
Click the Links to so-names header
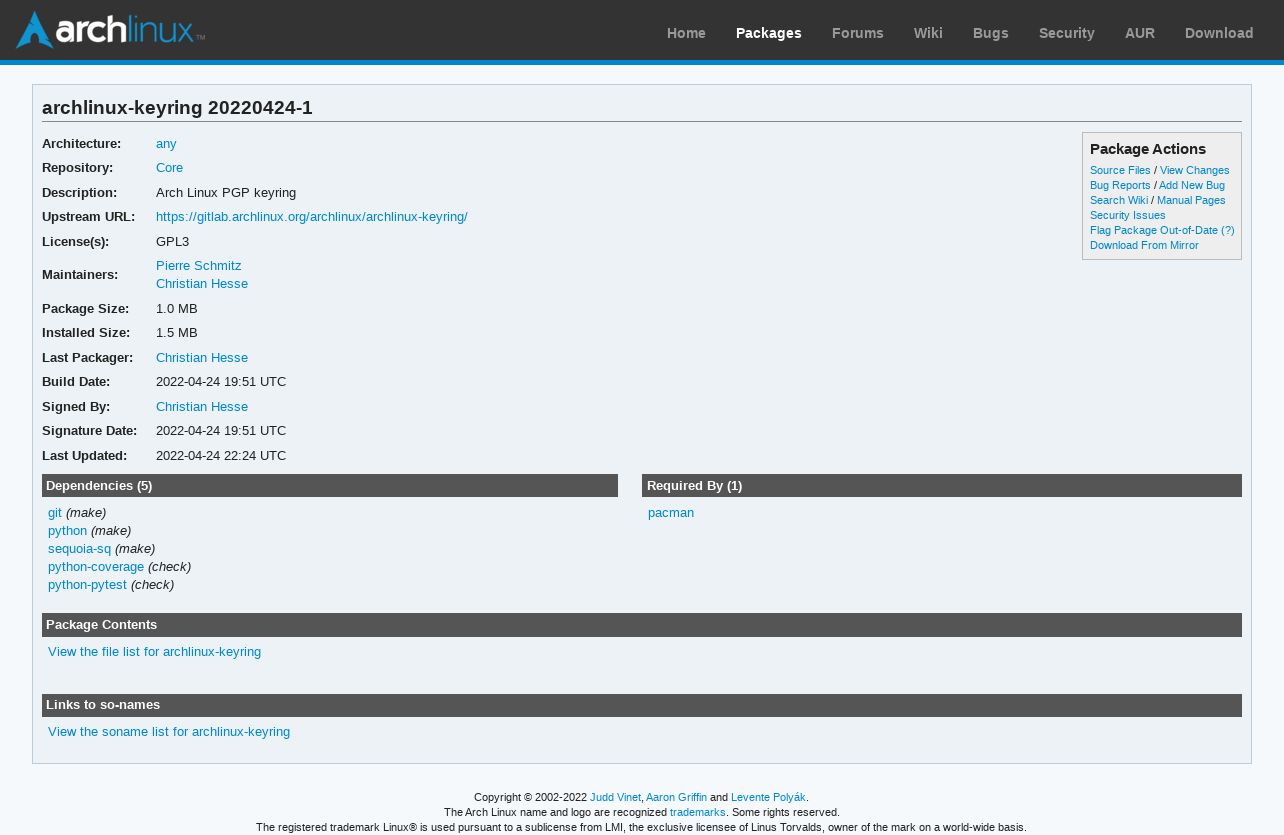pos(642,705)
